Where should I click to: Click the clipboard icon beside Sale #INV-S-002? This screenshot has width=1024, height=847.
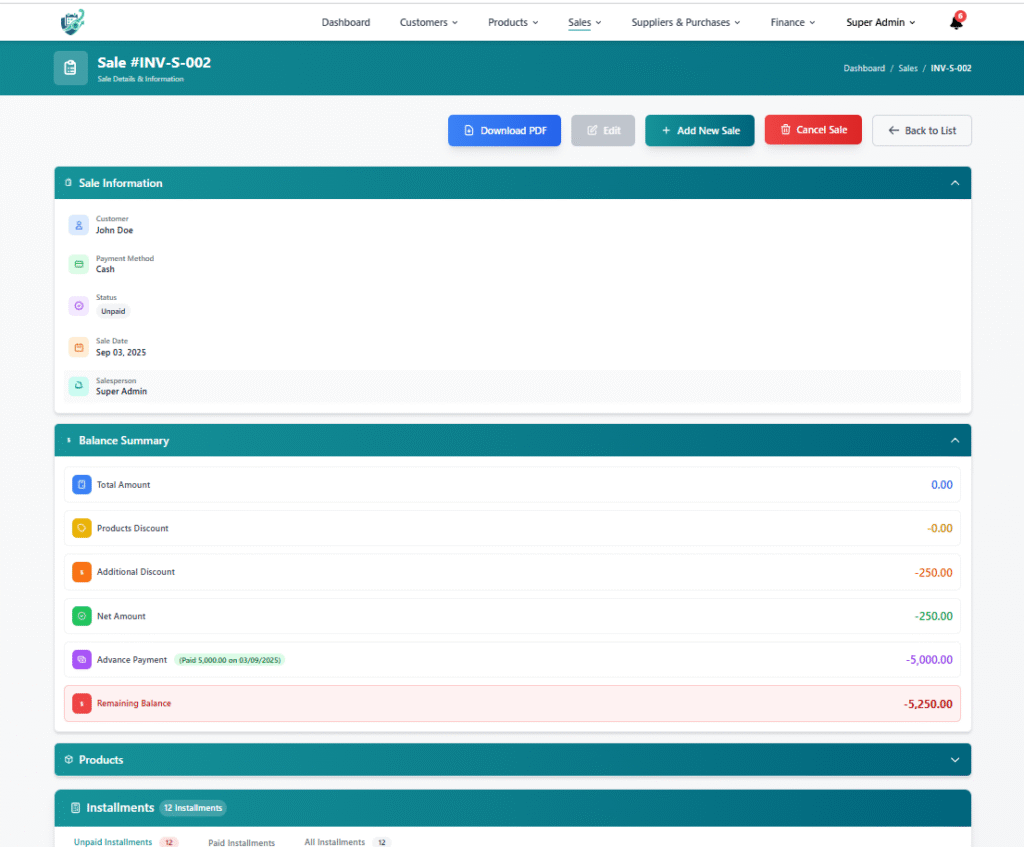click(x=70, y=68)
